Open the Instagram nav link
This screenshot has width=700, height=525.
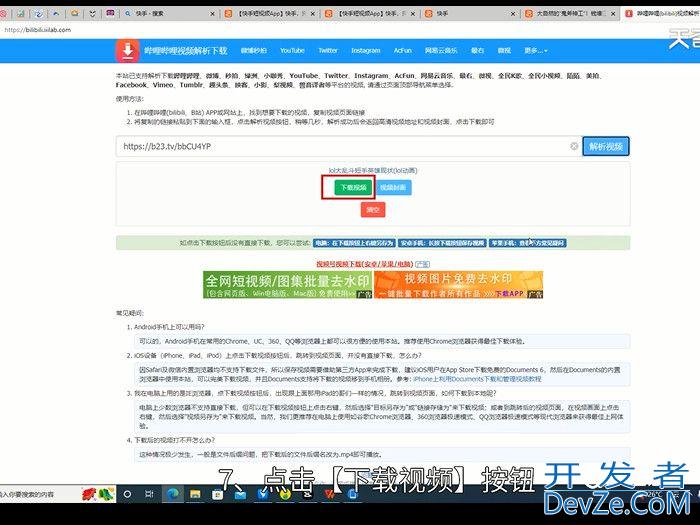[366, 51]
